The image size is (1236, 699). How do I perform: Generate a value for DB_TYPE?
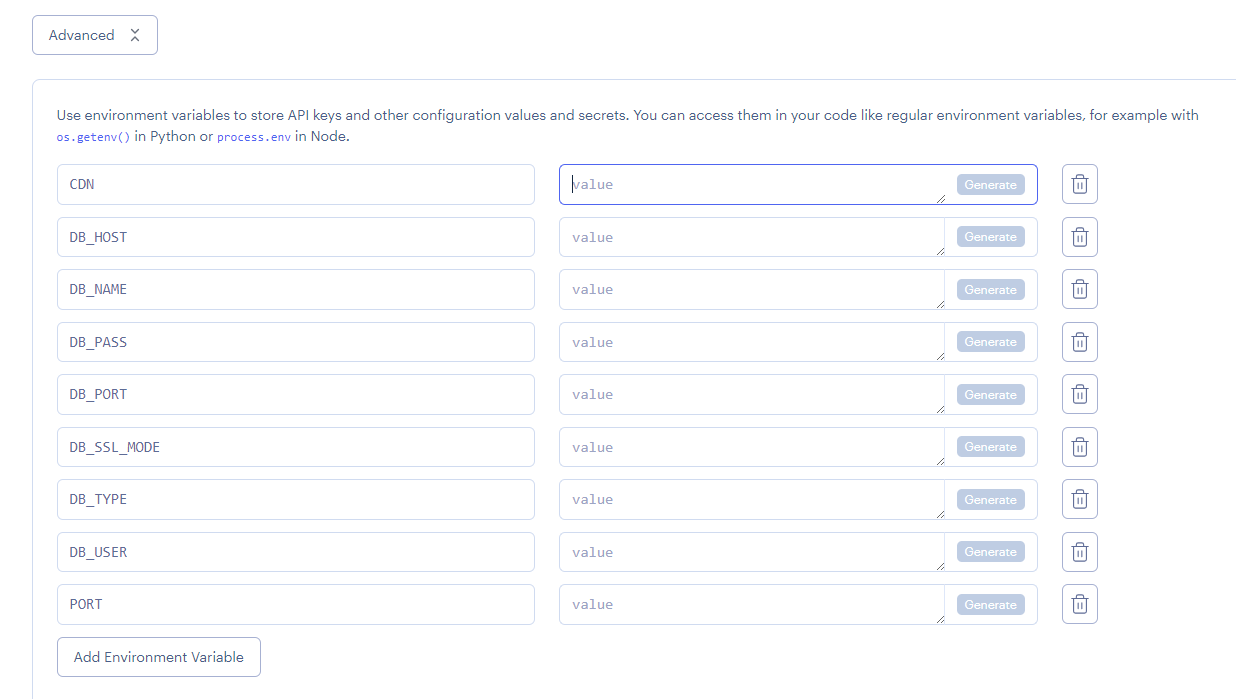(x=990, y=499)
